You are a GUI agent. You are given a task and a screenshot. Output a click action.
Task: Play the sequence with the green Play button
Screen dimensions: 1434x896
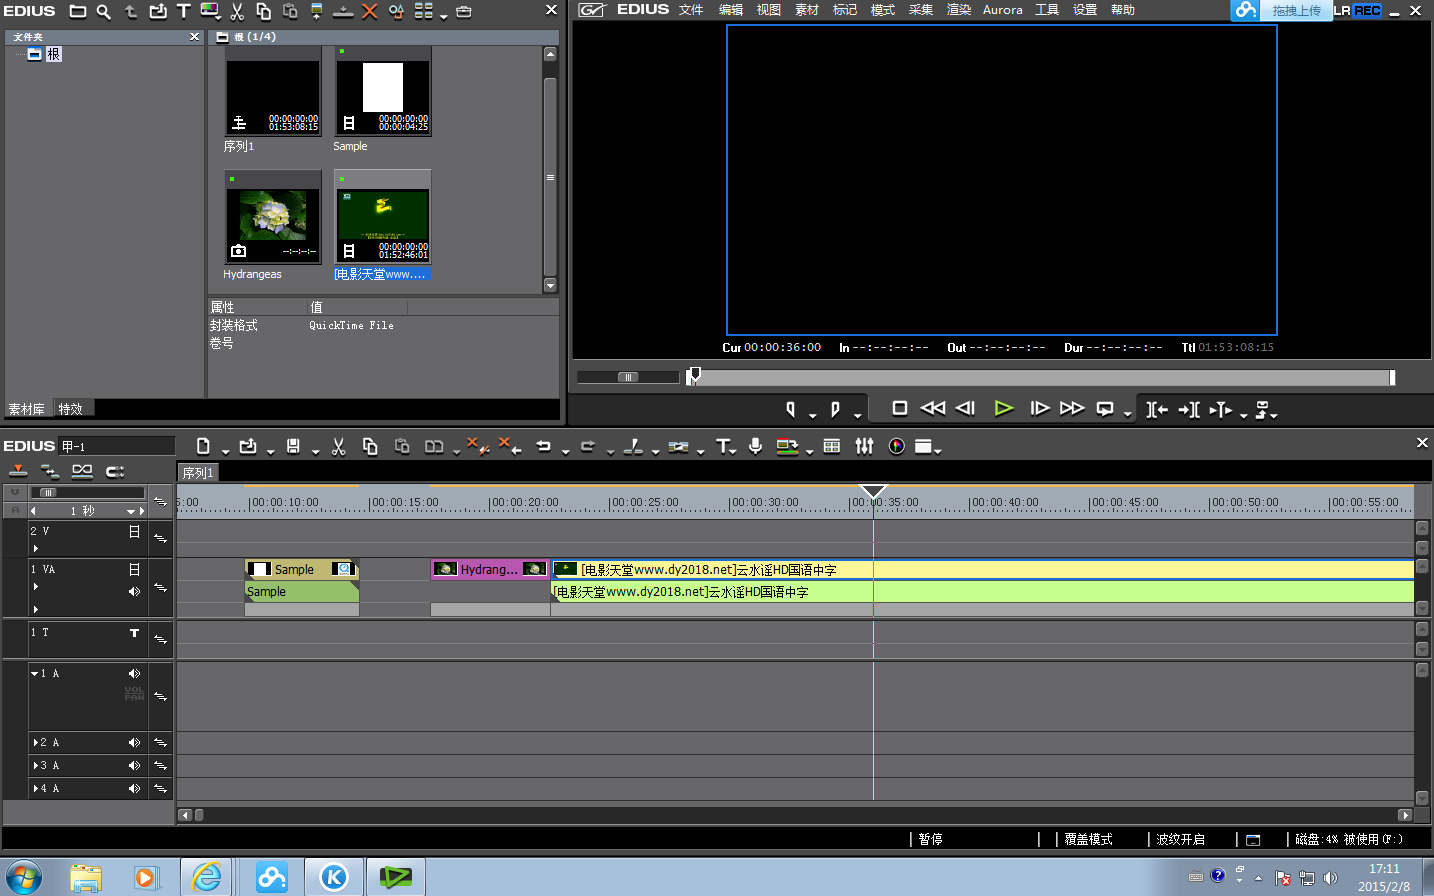click(x=1004, y=408)
